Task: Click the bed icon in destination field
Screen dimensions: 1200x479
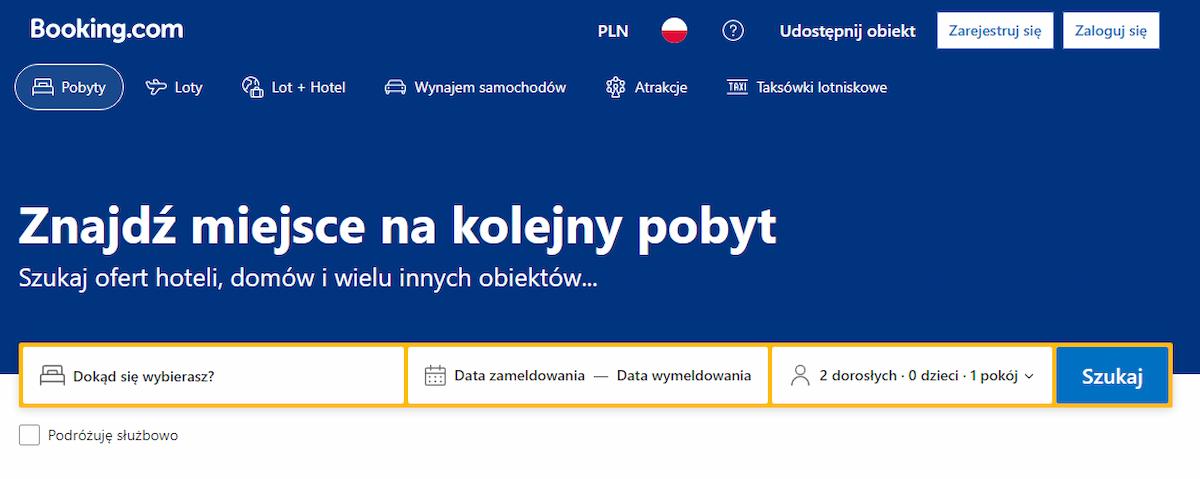Action: coord(52,376)
